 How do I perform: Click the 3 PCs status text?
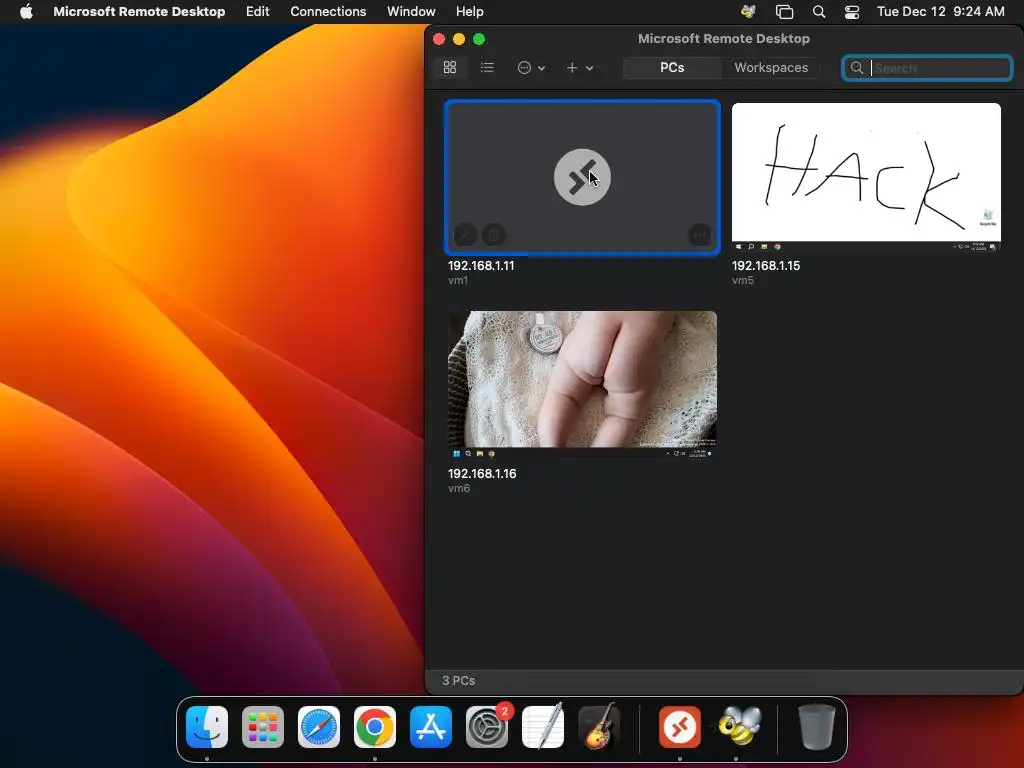coord(458,680)
